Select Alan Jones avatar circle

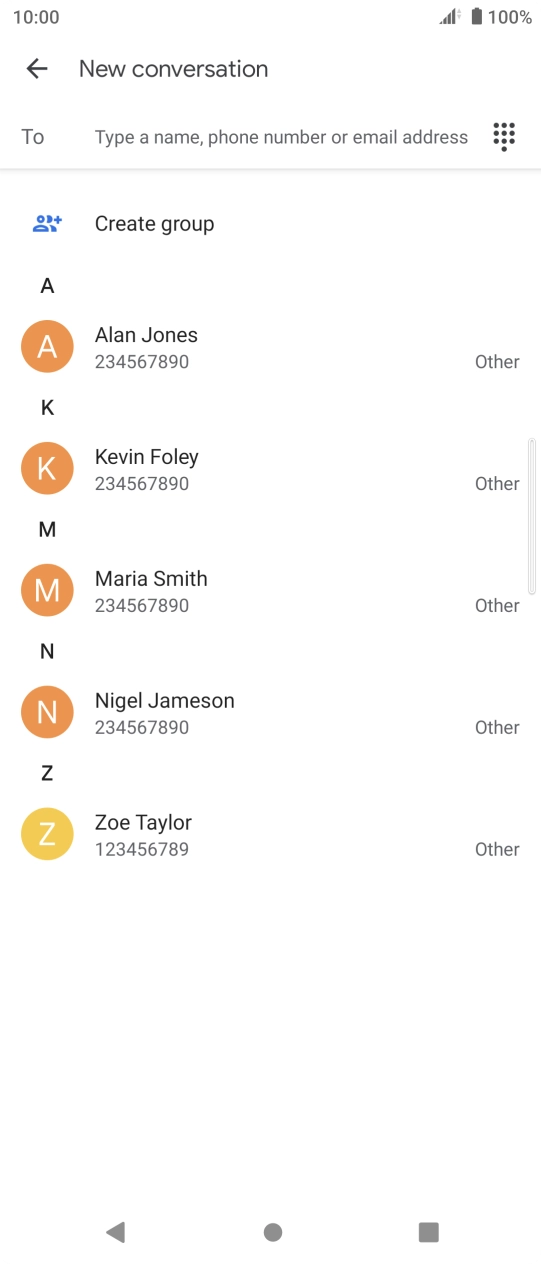[47, 347]
